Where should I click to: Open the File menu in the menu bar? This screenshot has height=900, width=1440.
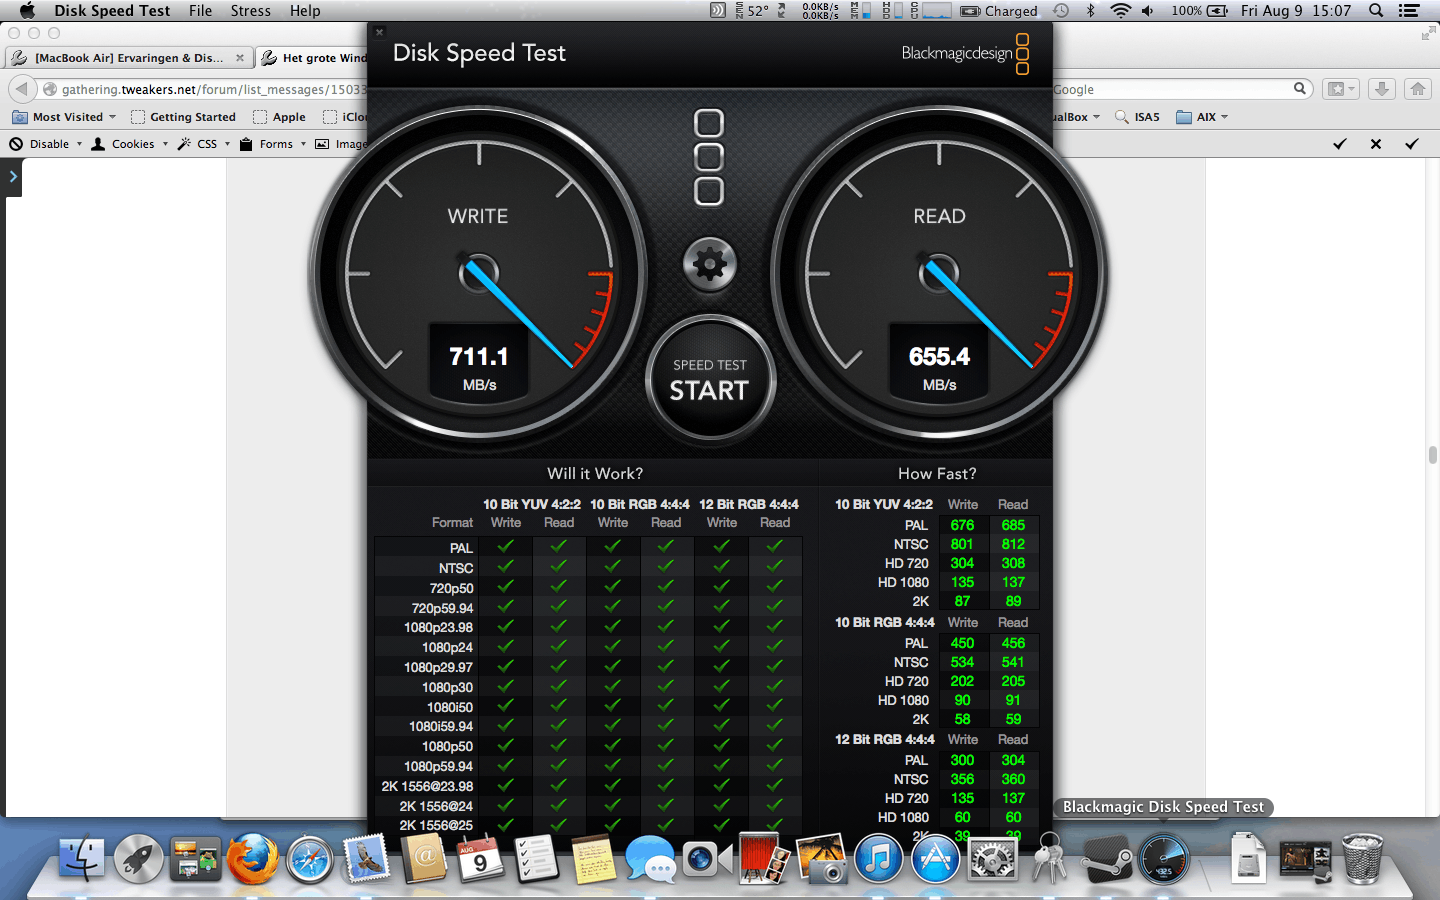200,11
